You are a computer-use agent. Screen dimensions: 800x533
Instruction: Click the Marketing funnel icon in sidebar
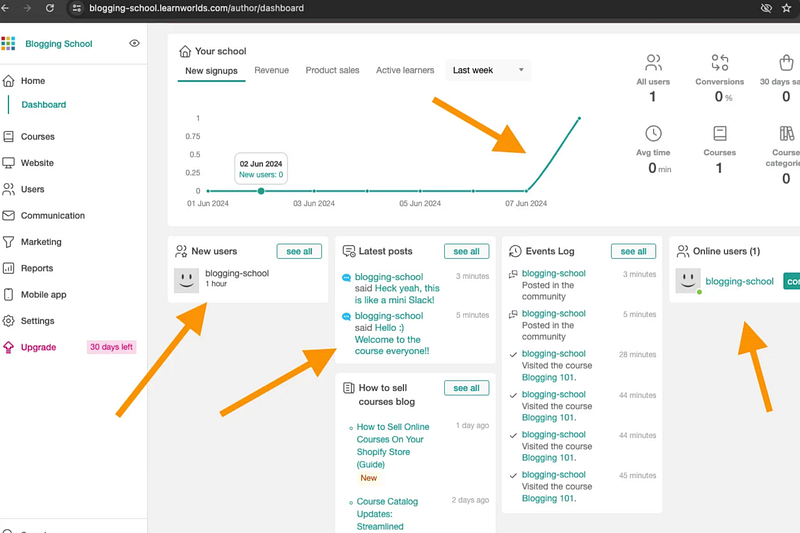coord(8,242)
